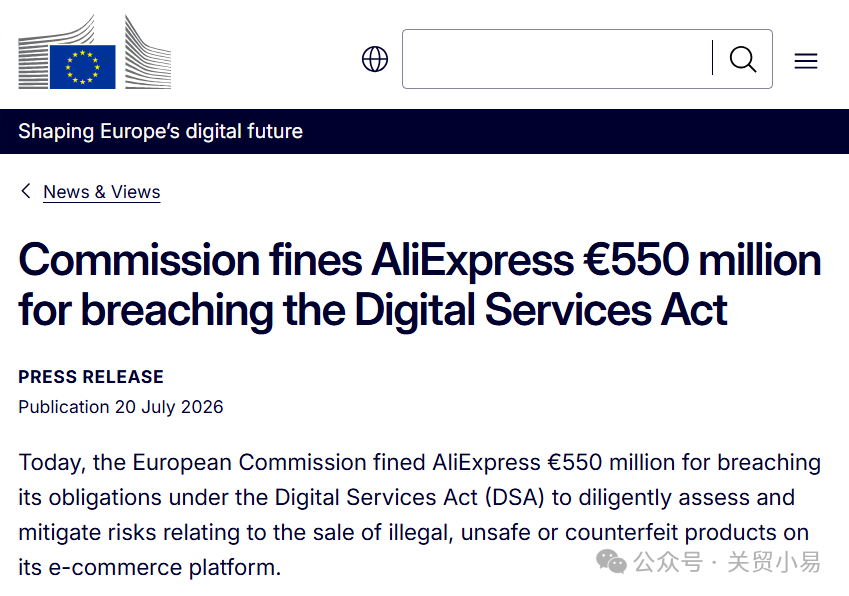Click the curved building graphic right of flag
The height and width of the screenshot is (596, 849).
[x=148, y=52]
